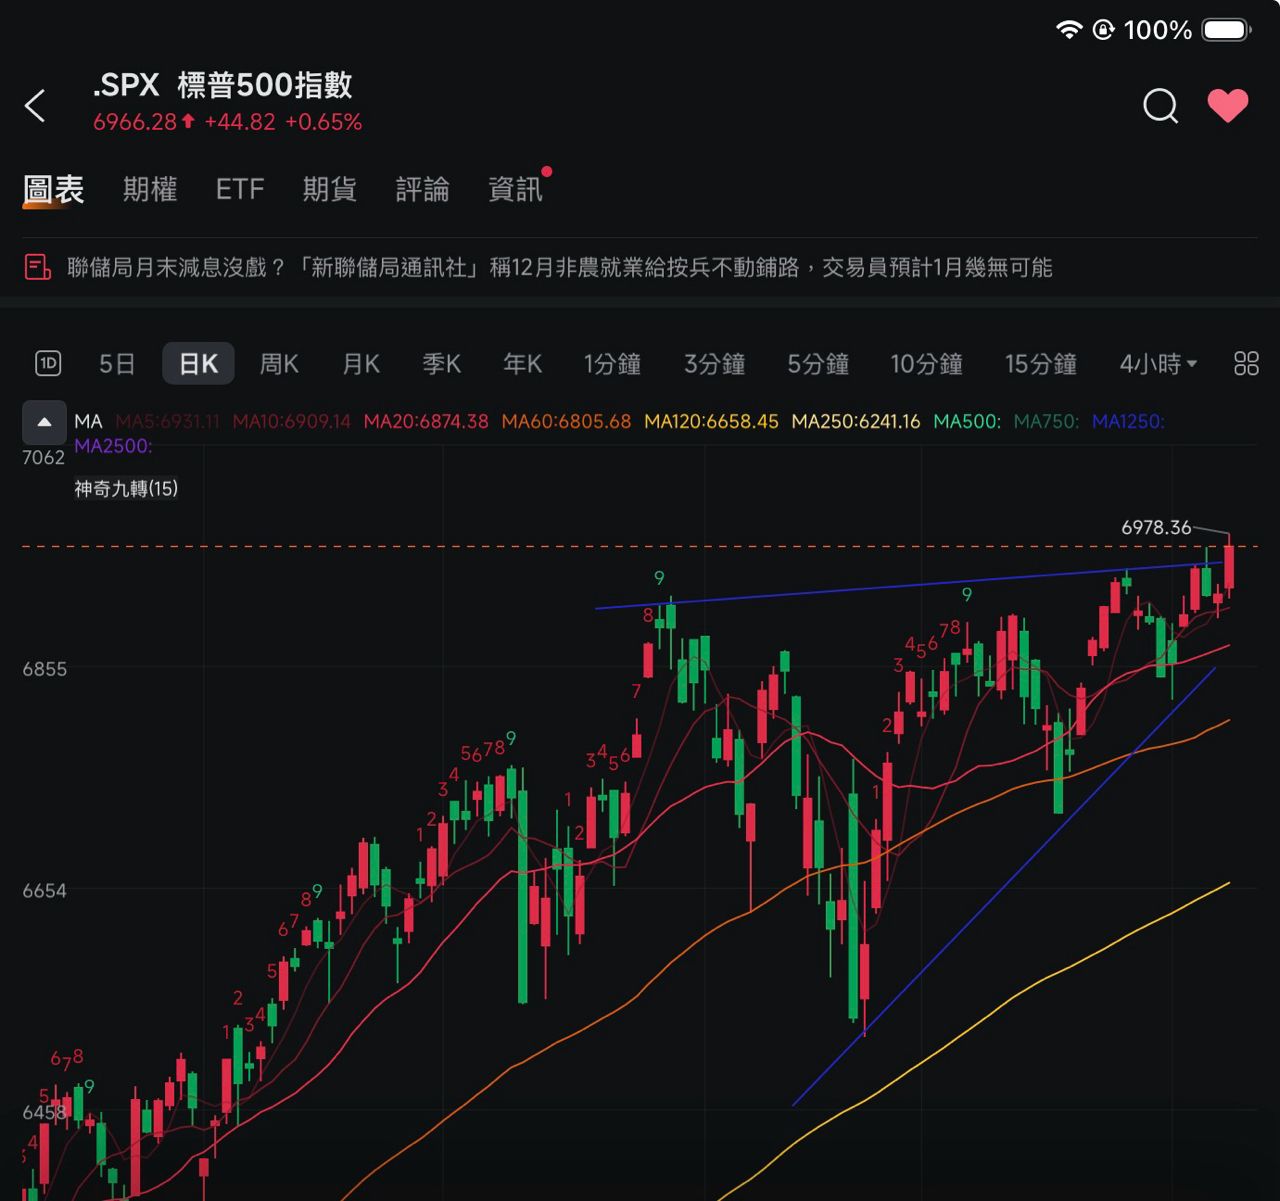Select the 1D intraday chart icon

pos(48,363)
